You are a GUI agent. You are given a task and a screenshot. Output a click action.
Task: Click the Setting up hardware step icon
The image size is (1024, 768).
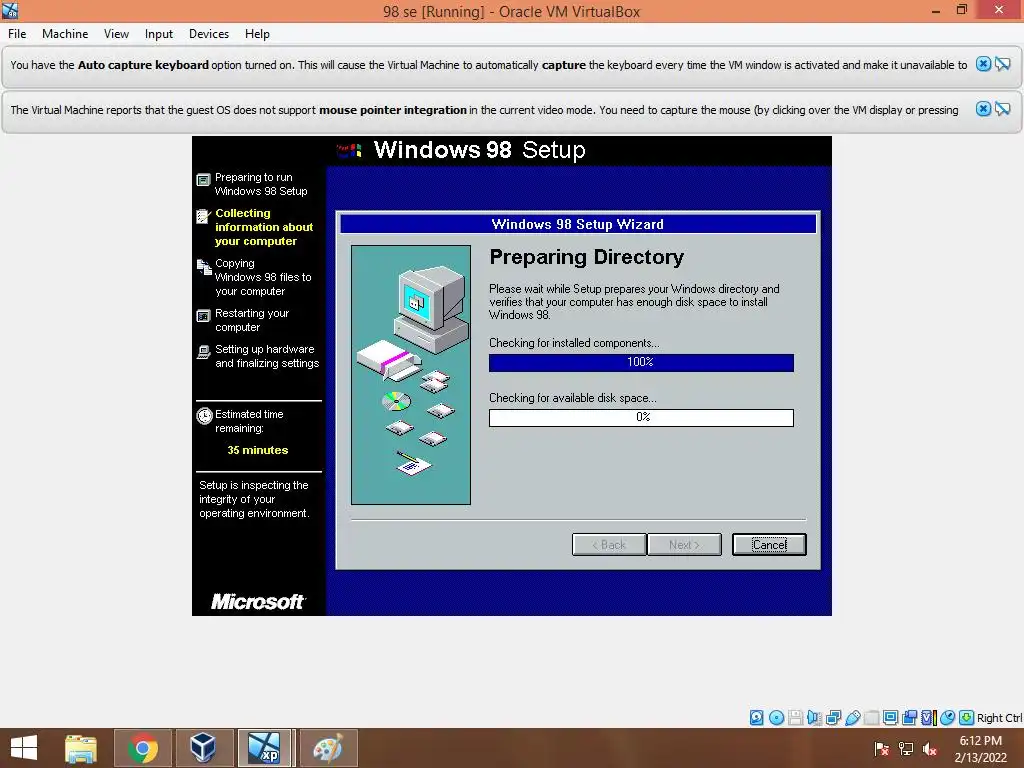pyautogui.click(x=204, y=352)
